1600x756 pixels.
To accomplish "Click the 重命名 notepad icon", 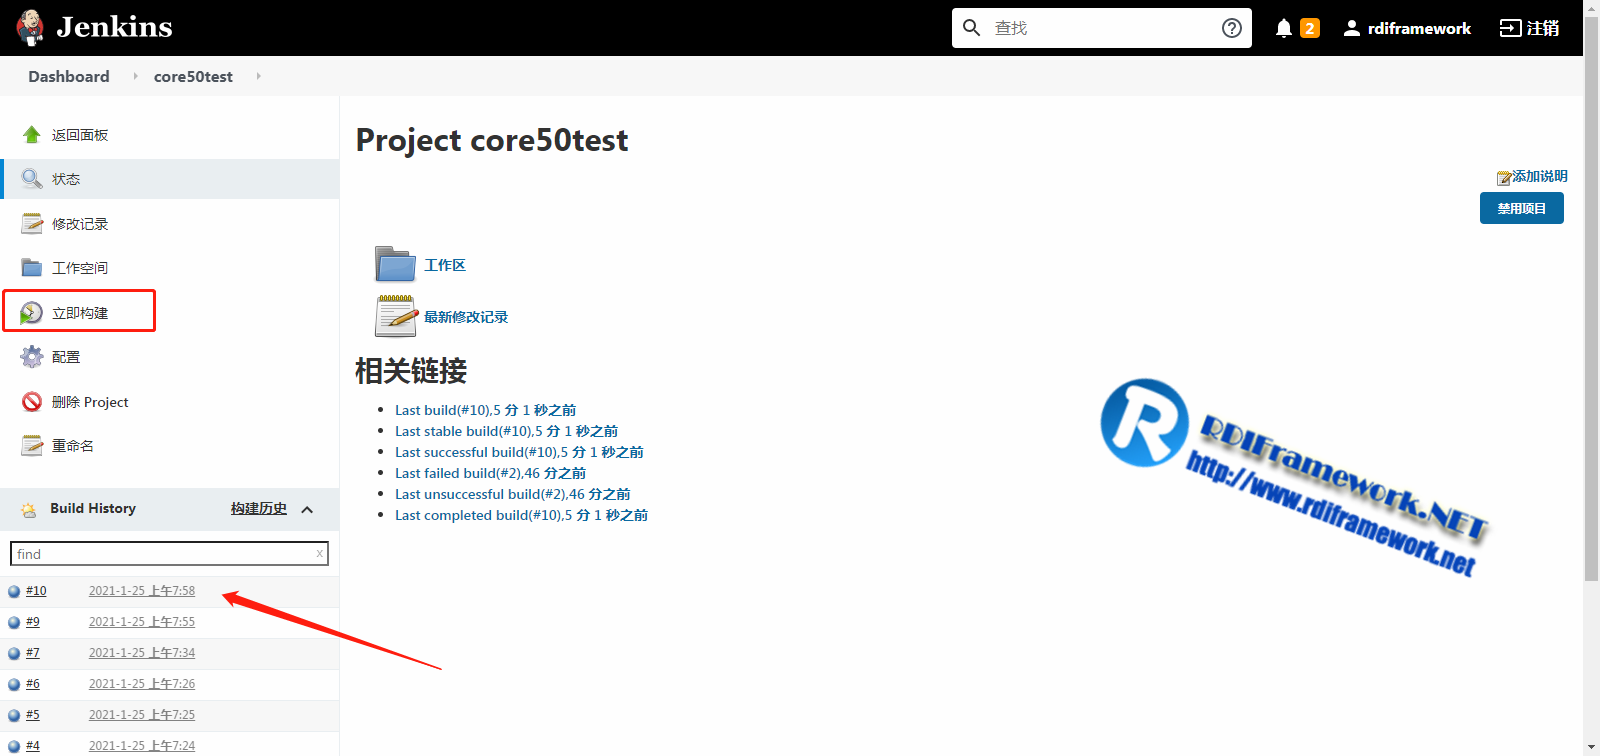I will click(x=32, y=446).
